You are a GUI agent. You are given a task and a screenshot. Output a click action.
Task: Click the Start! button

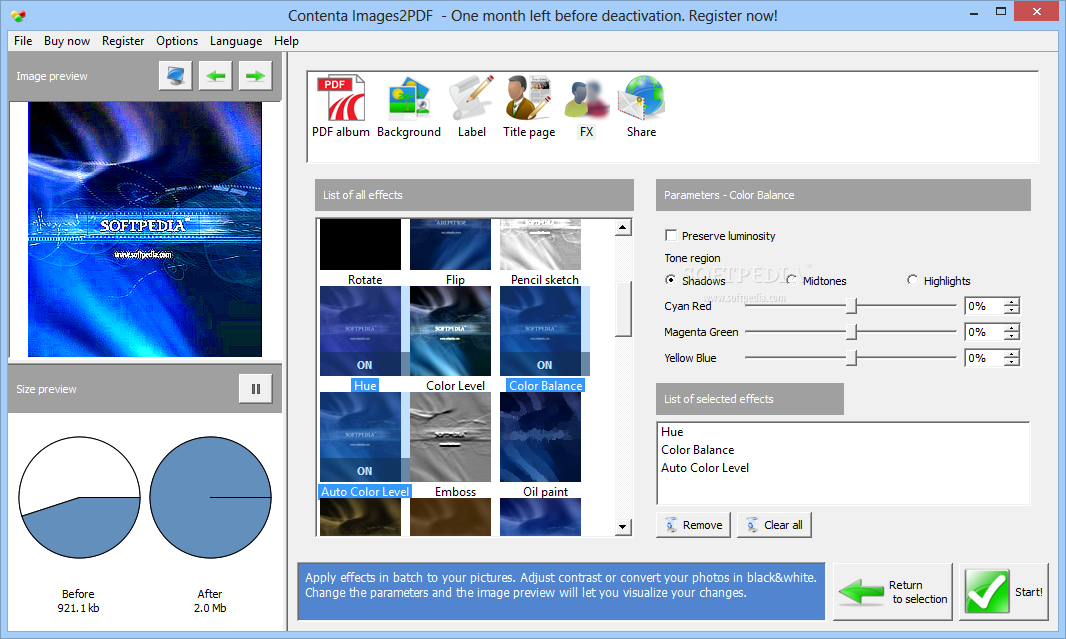[1003, 592]
